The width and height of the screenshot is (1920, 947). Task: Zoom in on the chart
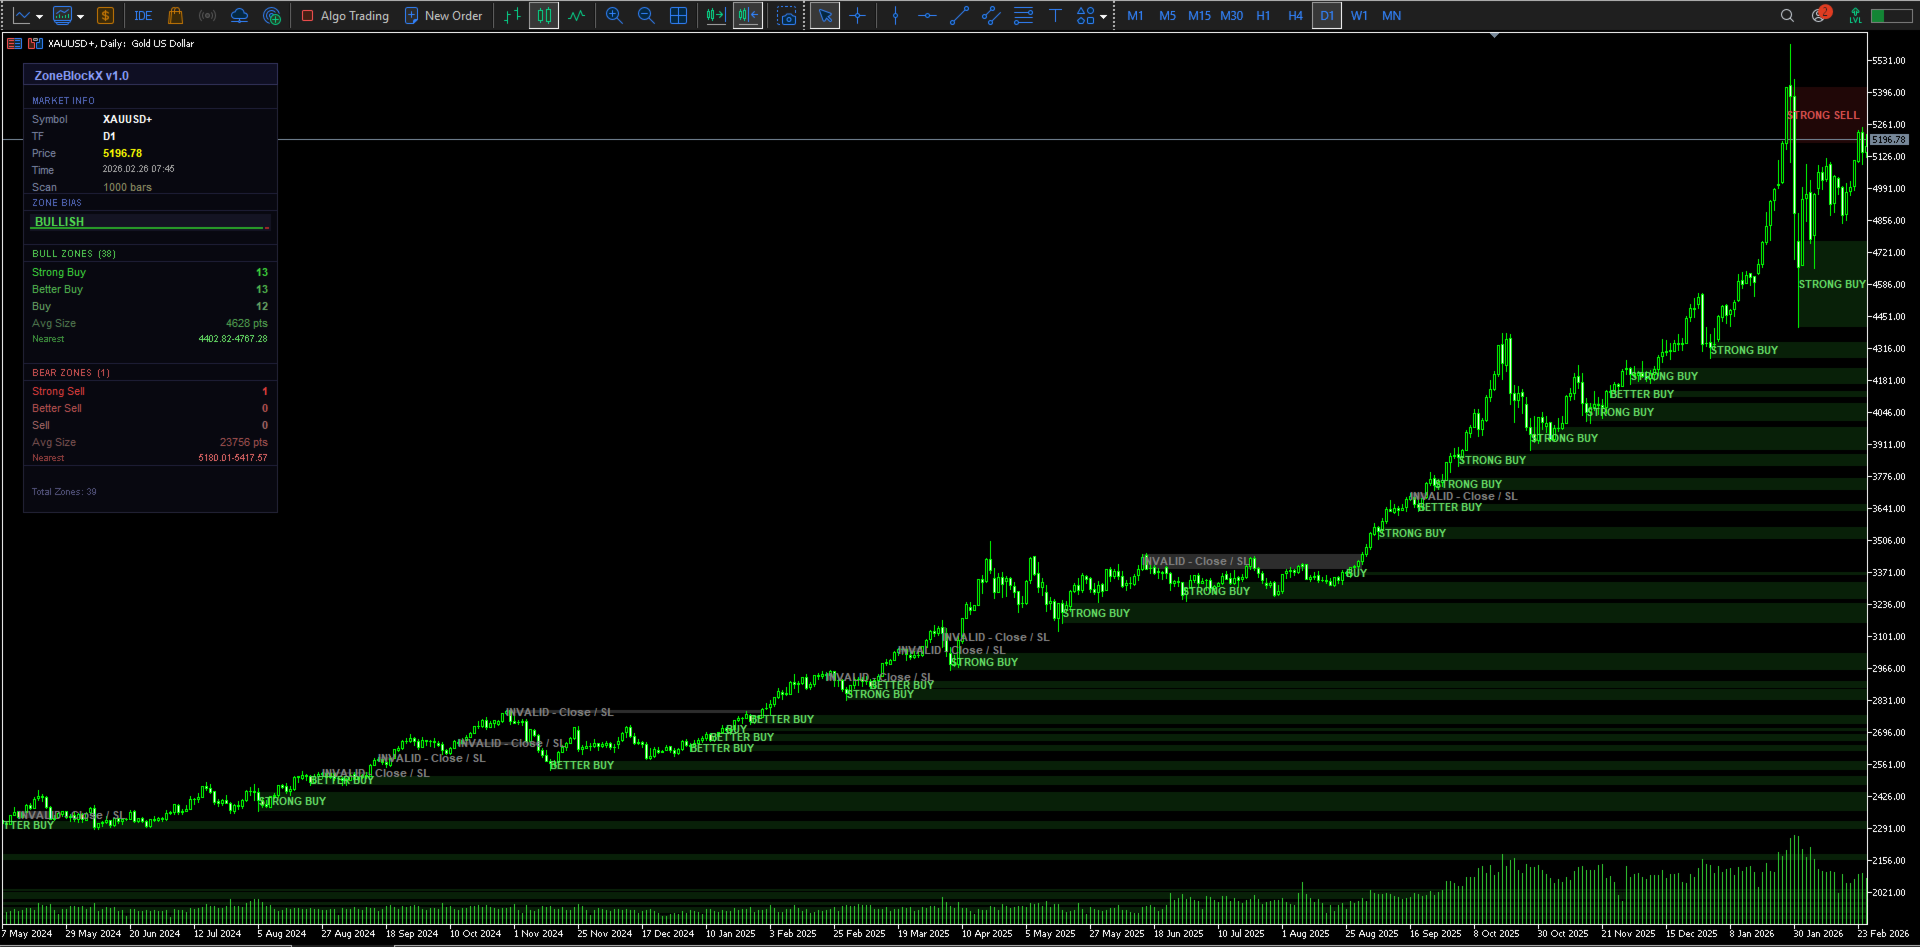[614, 16]
